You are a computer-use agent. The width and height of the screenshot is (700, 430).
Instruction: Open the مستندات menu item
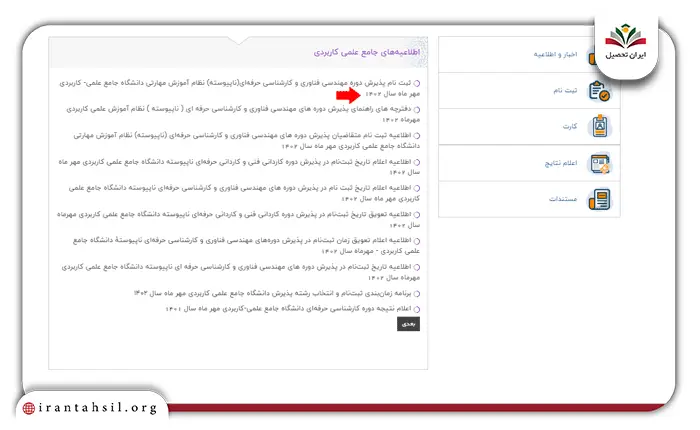562,199
